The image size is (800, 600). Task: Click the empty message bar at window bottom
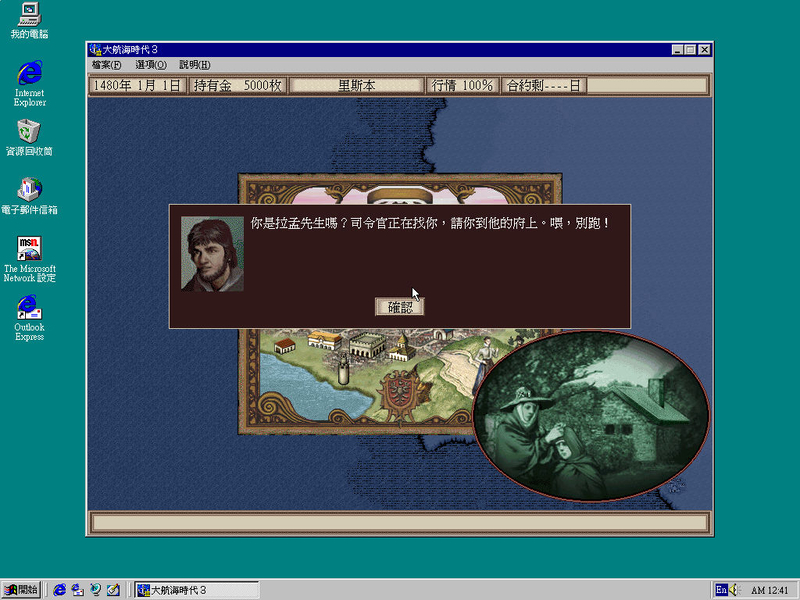399,523
